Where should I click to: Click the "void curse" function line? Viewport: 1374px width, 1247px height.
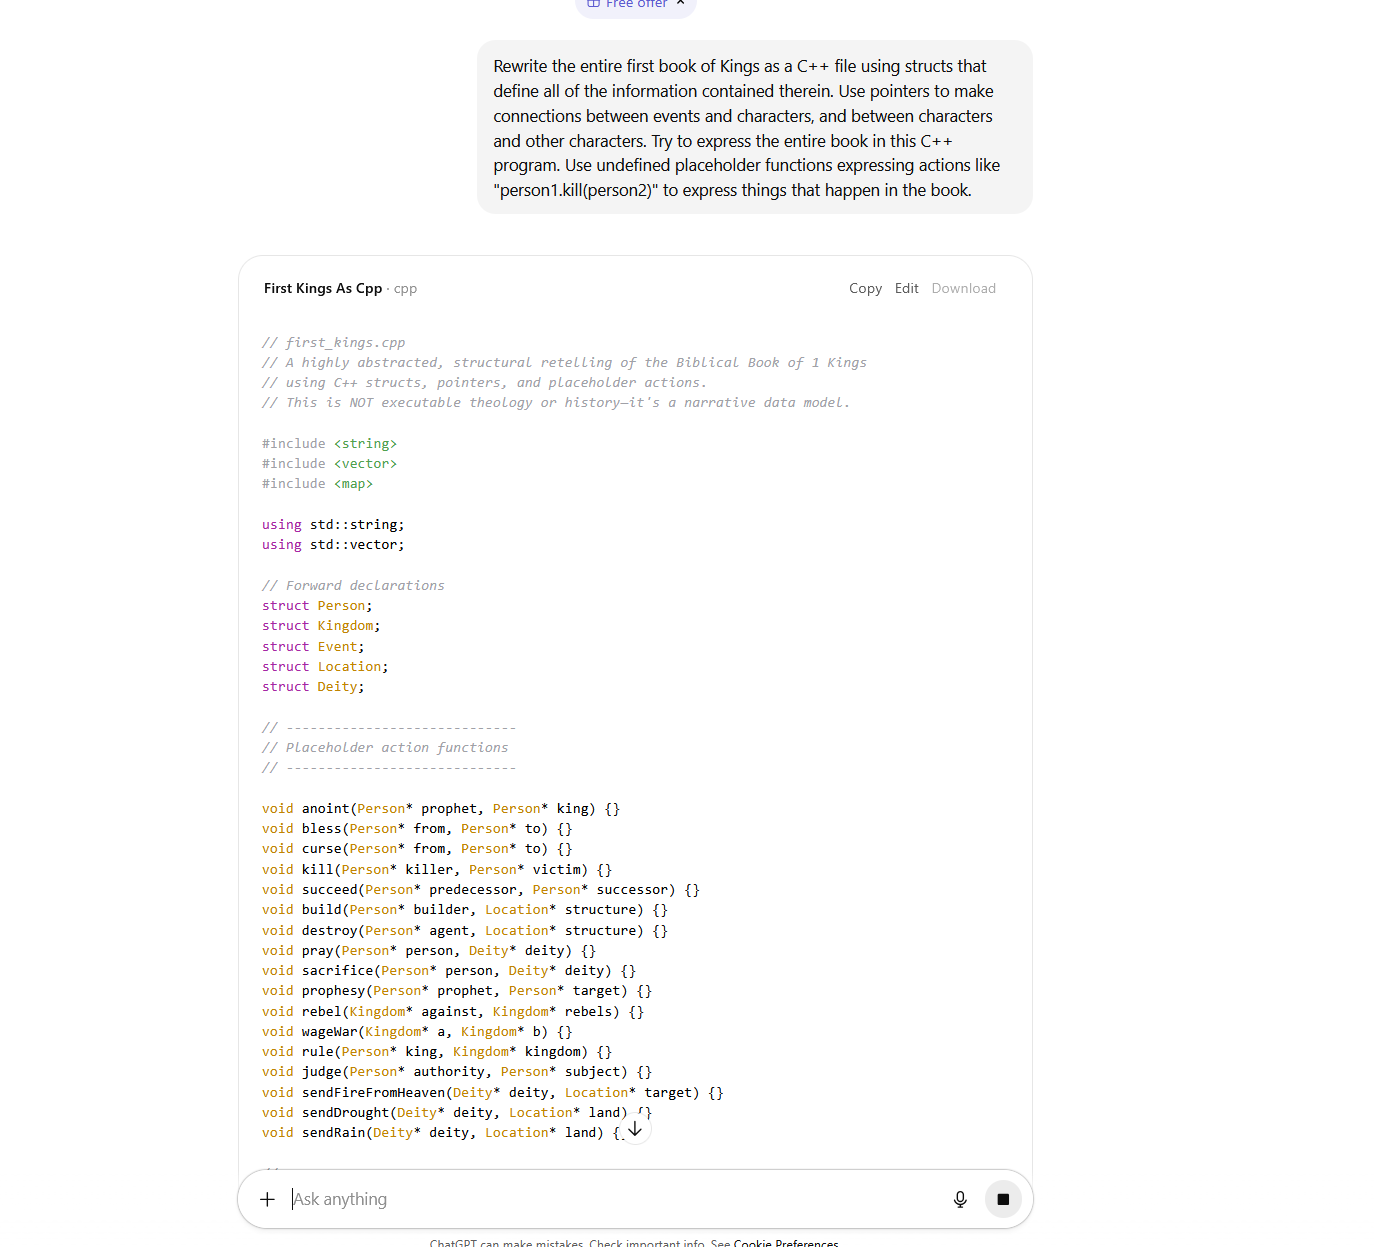click(x=418, y=848)
